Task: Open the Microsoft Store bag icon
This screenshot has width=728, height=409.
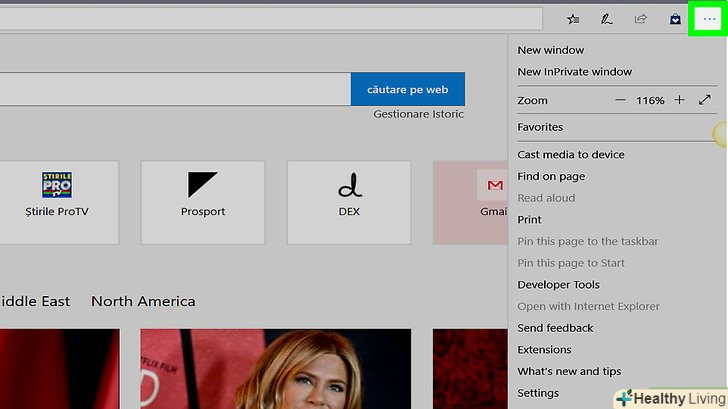Action: click(x=675, y=19)
